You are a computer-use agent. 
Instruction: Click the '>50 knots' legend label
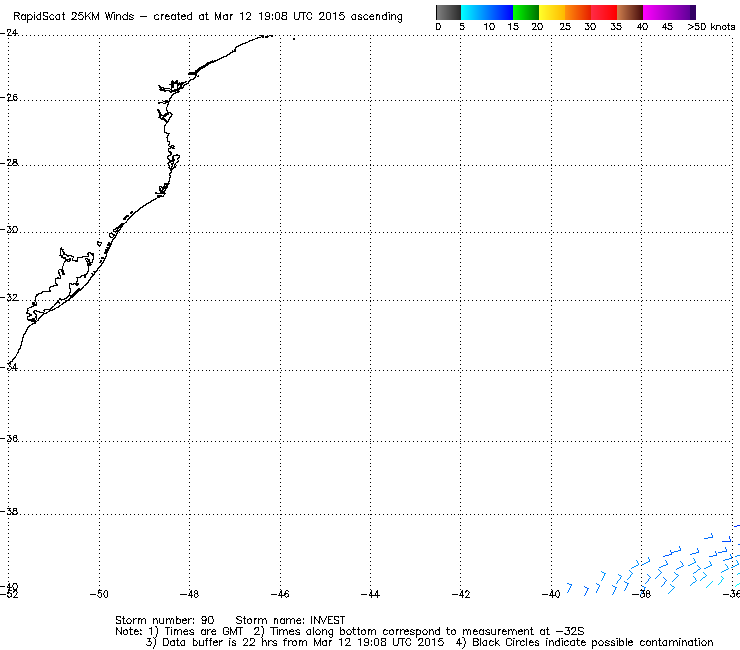pos(711,27)
